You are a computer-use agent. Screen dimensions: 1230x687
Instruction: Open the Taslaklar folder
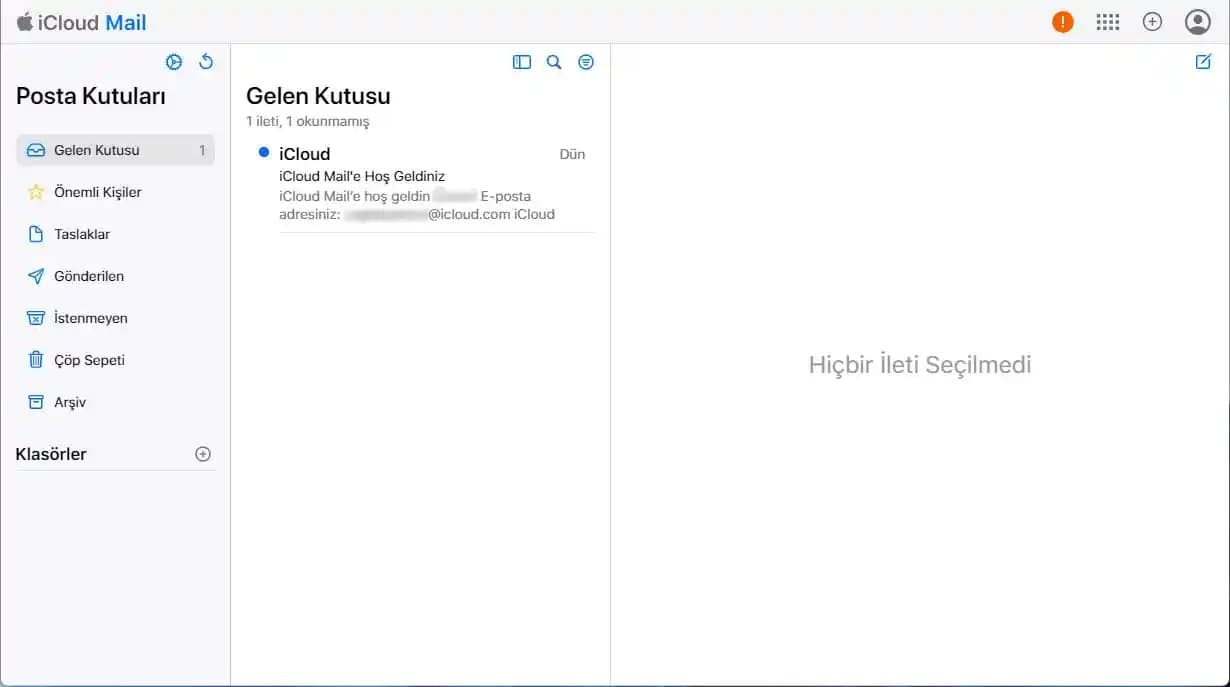81,234
